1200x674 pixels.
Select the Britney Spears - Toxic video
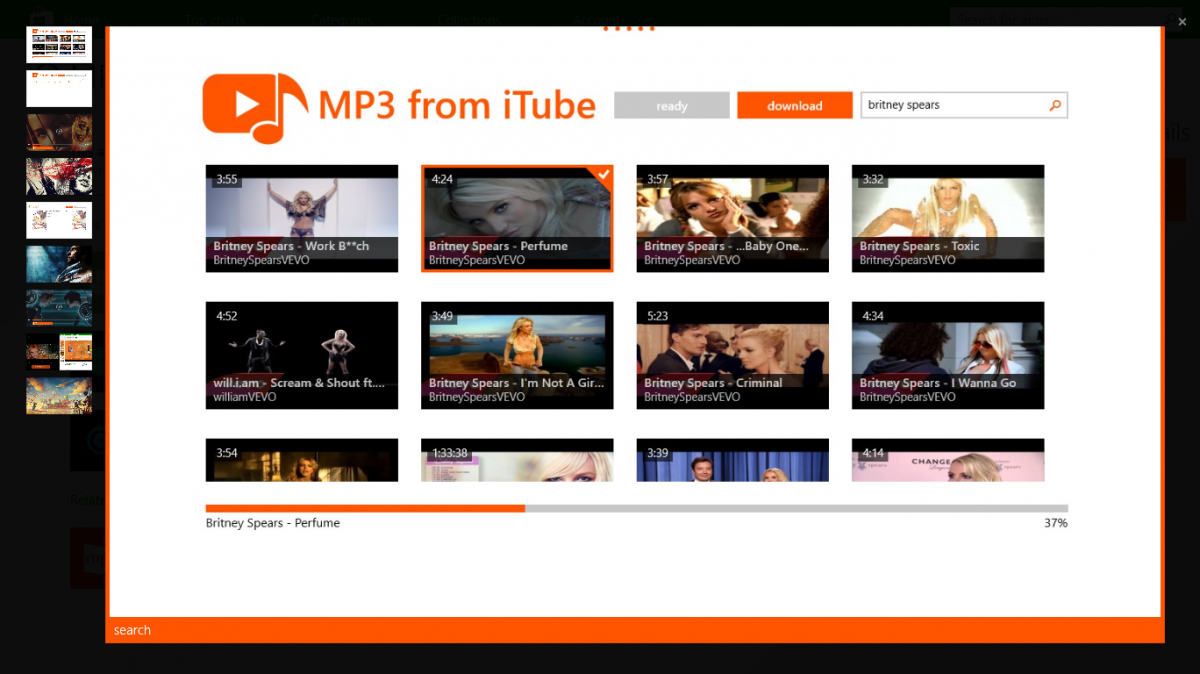pyautogui.click(x=948, y=218)
